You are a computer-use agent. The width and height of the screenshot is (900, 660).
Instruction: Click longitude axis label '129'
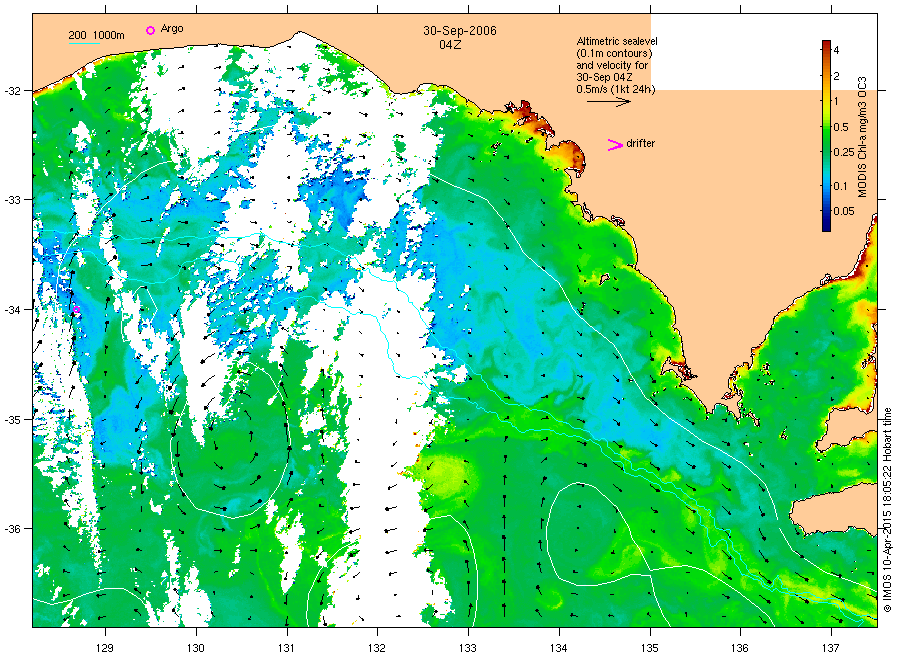coord(105,648)
